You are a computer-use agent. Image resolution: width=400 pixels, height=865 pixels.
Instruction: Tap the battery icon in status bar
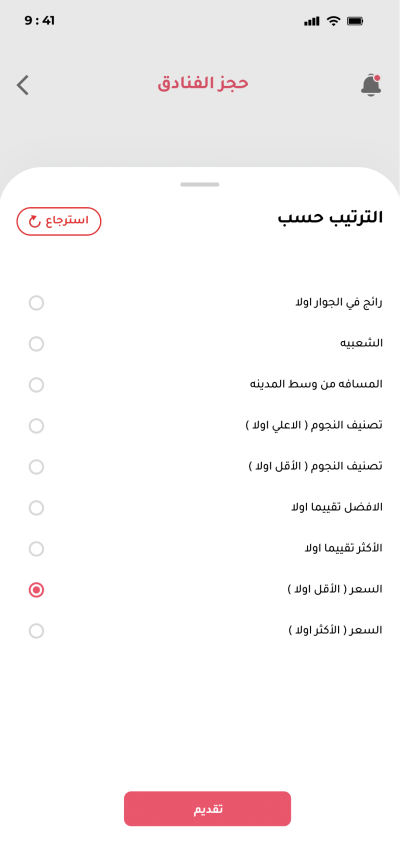(354, 21)
